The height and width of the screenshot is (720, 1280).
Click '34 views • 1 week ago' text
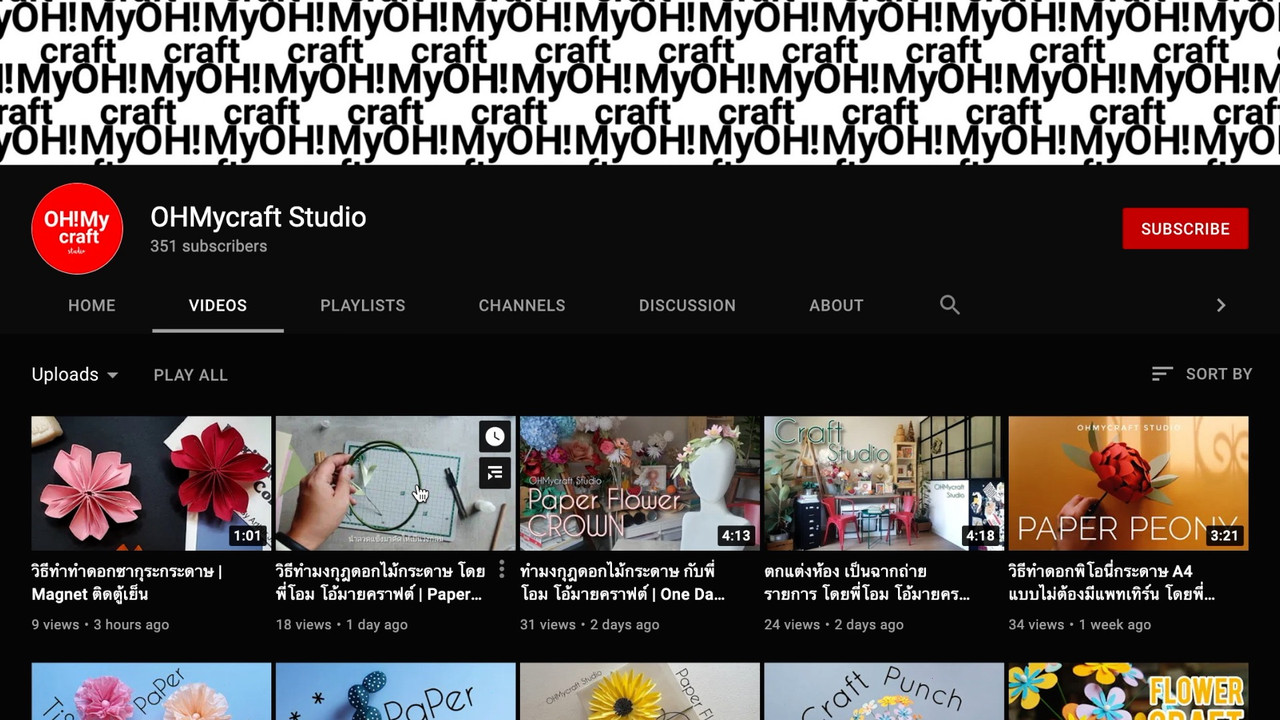click(1080, 624)
